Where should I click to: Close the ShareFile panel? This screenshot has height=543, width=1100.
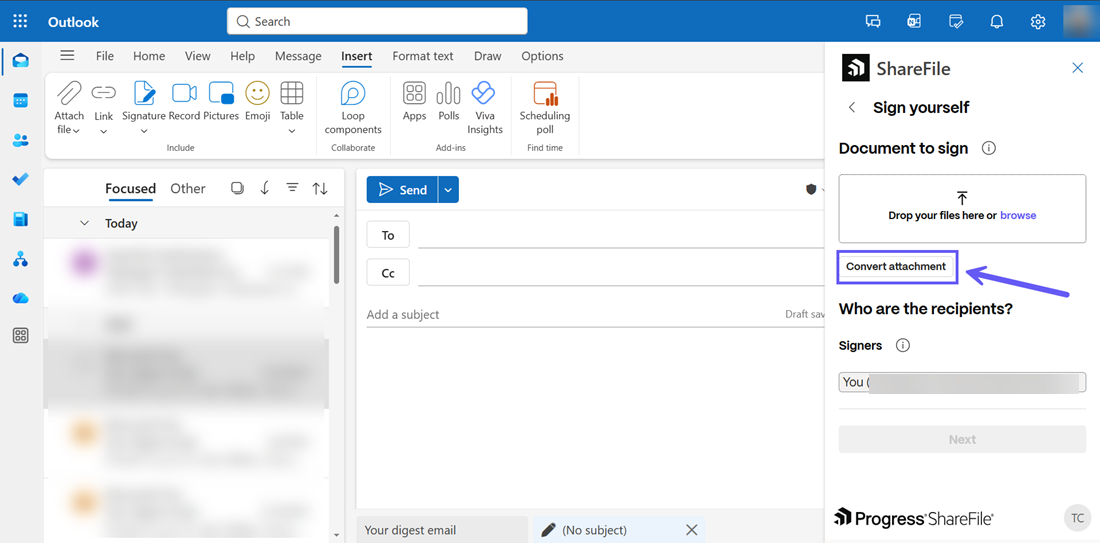pyautogui.click(x=1078, y=67)
